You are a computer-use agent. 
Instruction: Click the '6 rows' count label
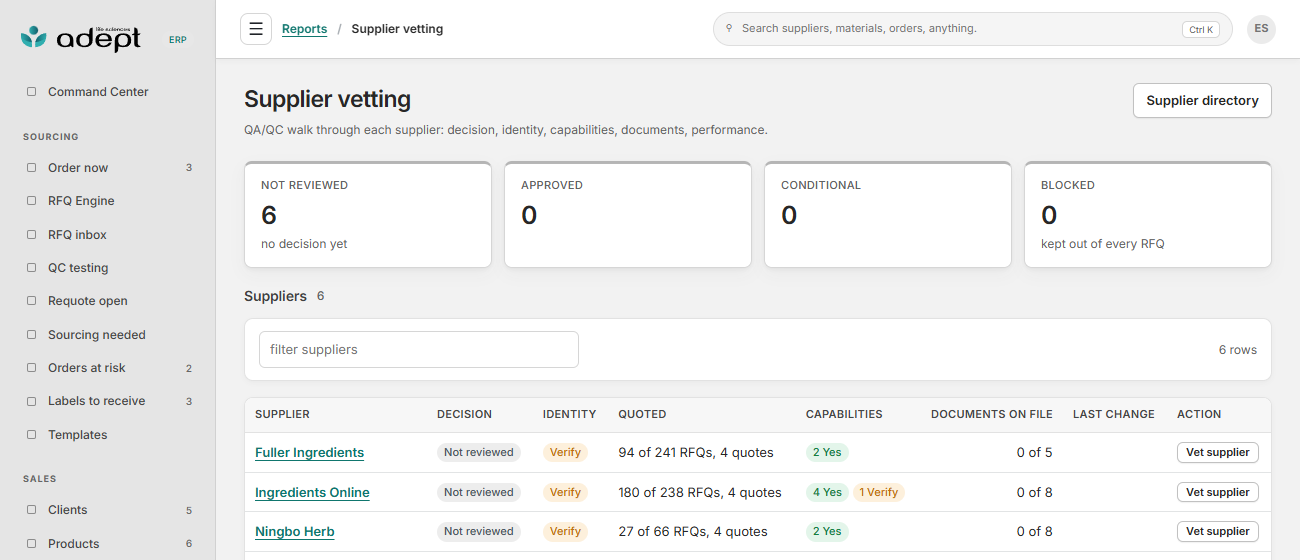[1238, 350]
